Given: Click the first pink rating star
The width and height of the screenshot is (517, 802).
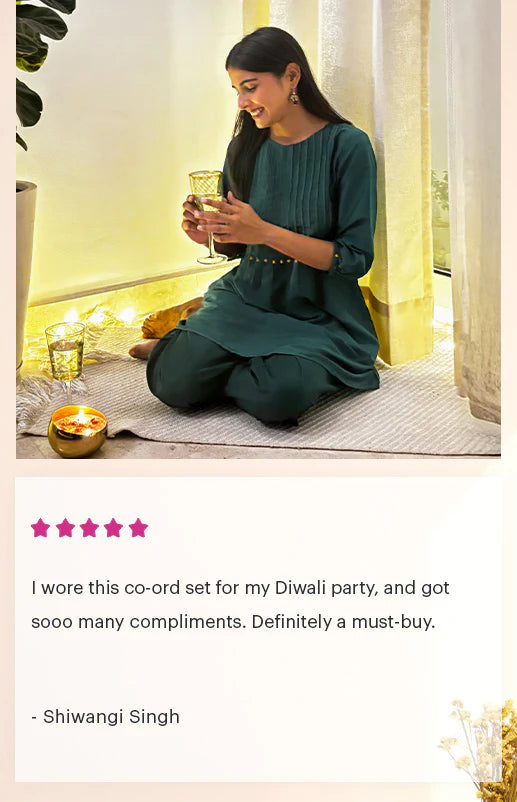Looking at the screenshot, I should (40, 528).
